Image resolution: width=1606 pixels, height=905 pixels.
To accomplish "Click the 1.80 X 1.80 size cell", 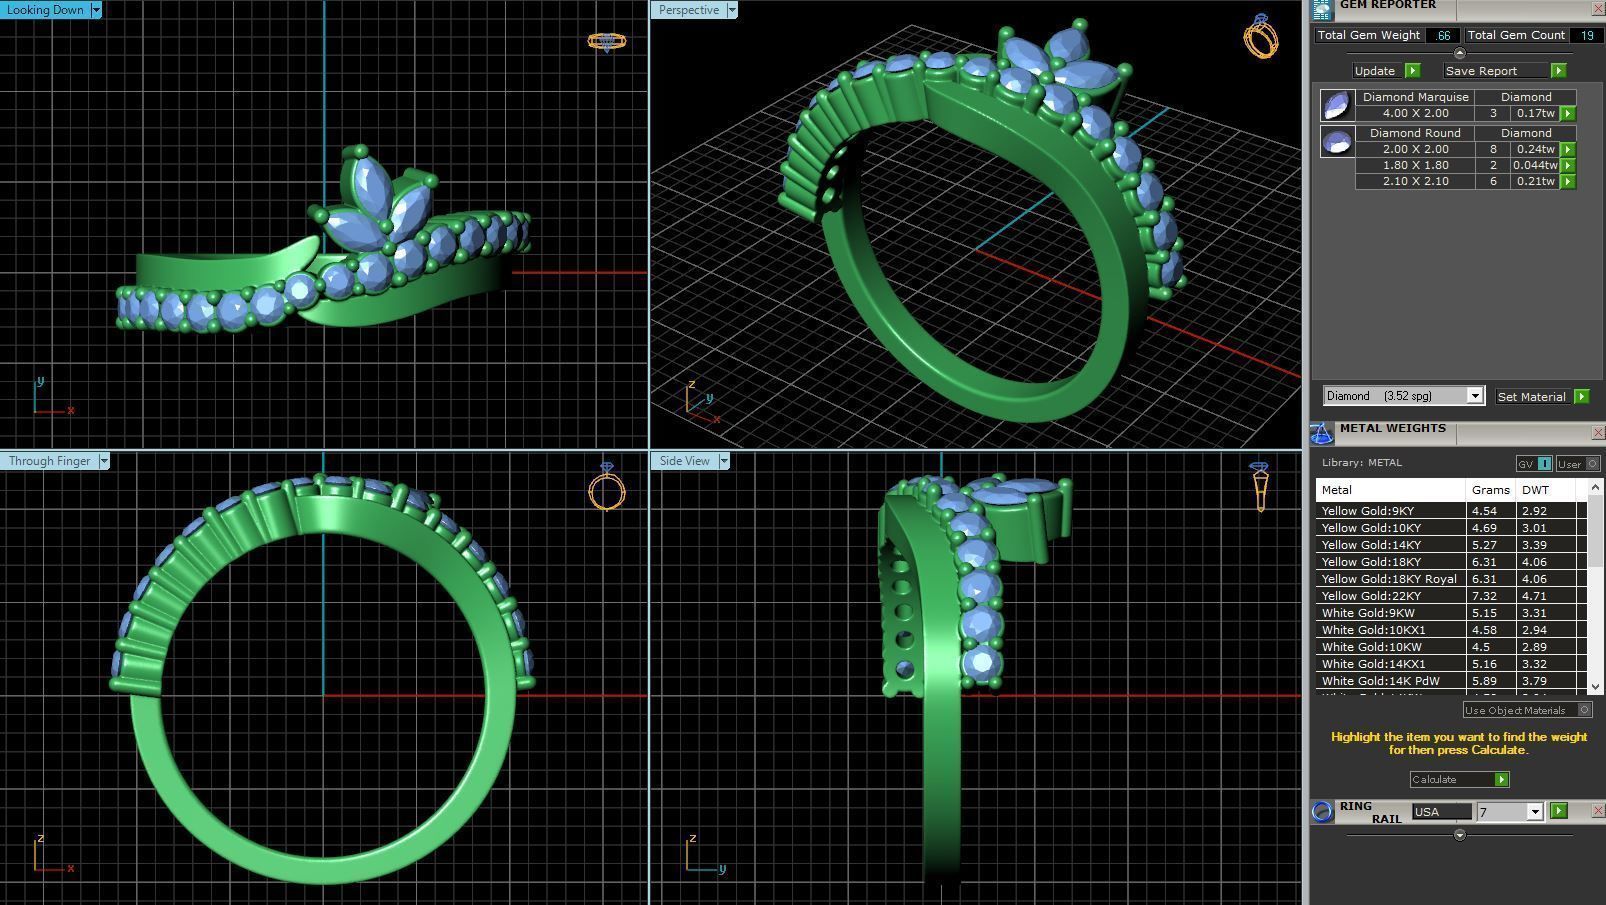I will click(x=1415, y=166).
